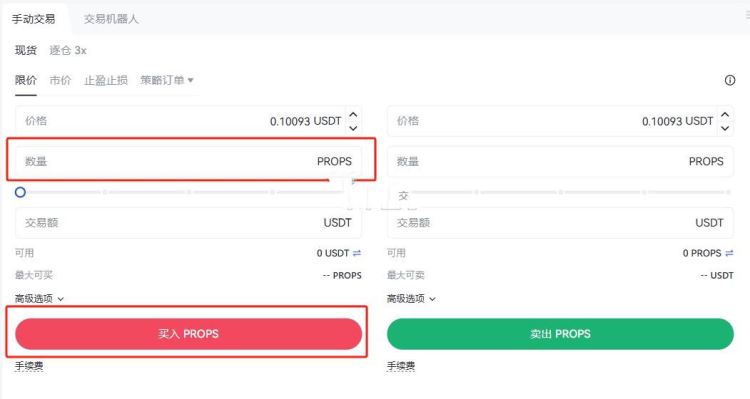The width and height of the screenshot is (750, 399).
Task: Open the order type info icon
Action: tap(729, 80)
